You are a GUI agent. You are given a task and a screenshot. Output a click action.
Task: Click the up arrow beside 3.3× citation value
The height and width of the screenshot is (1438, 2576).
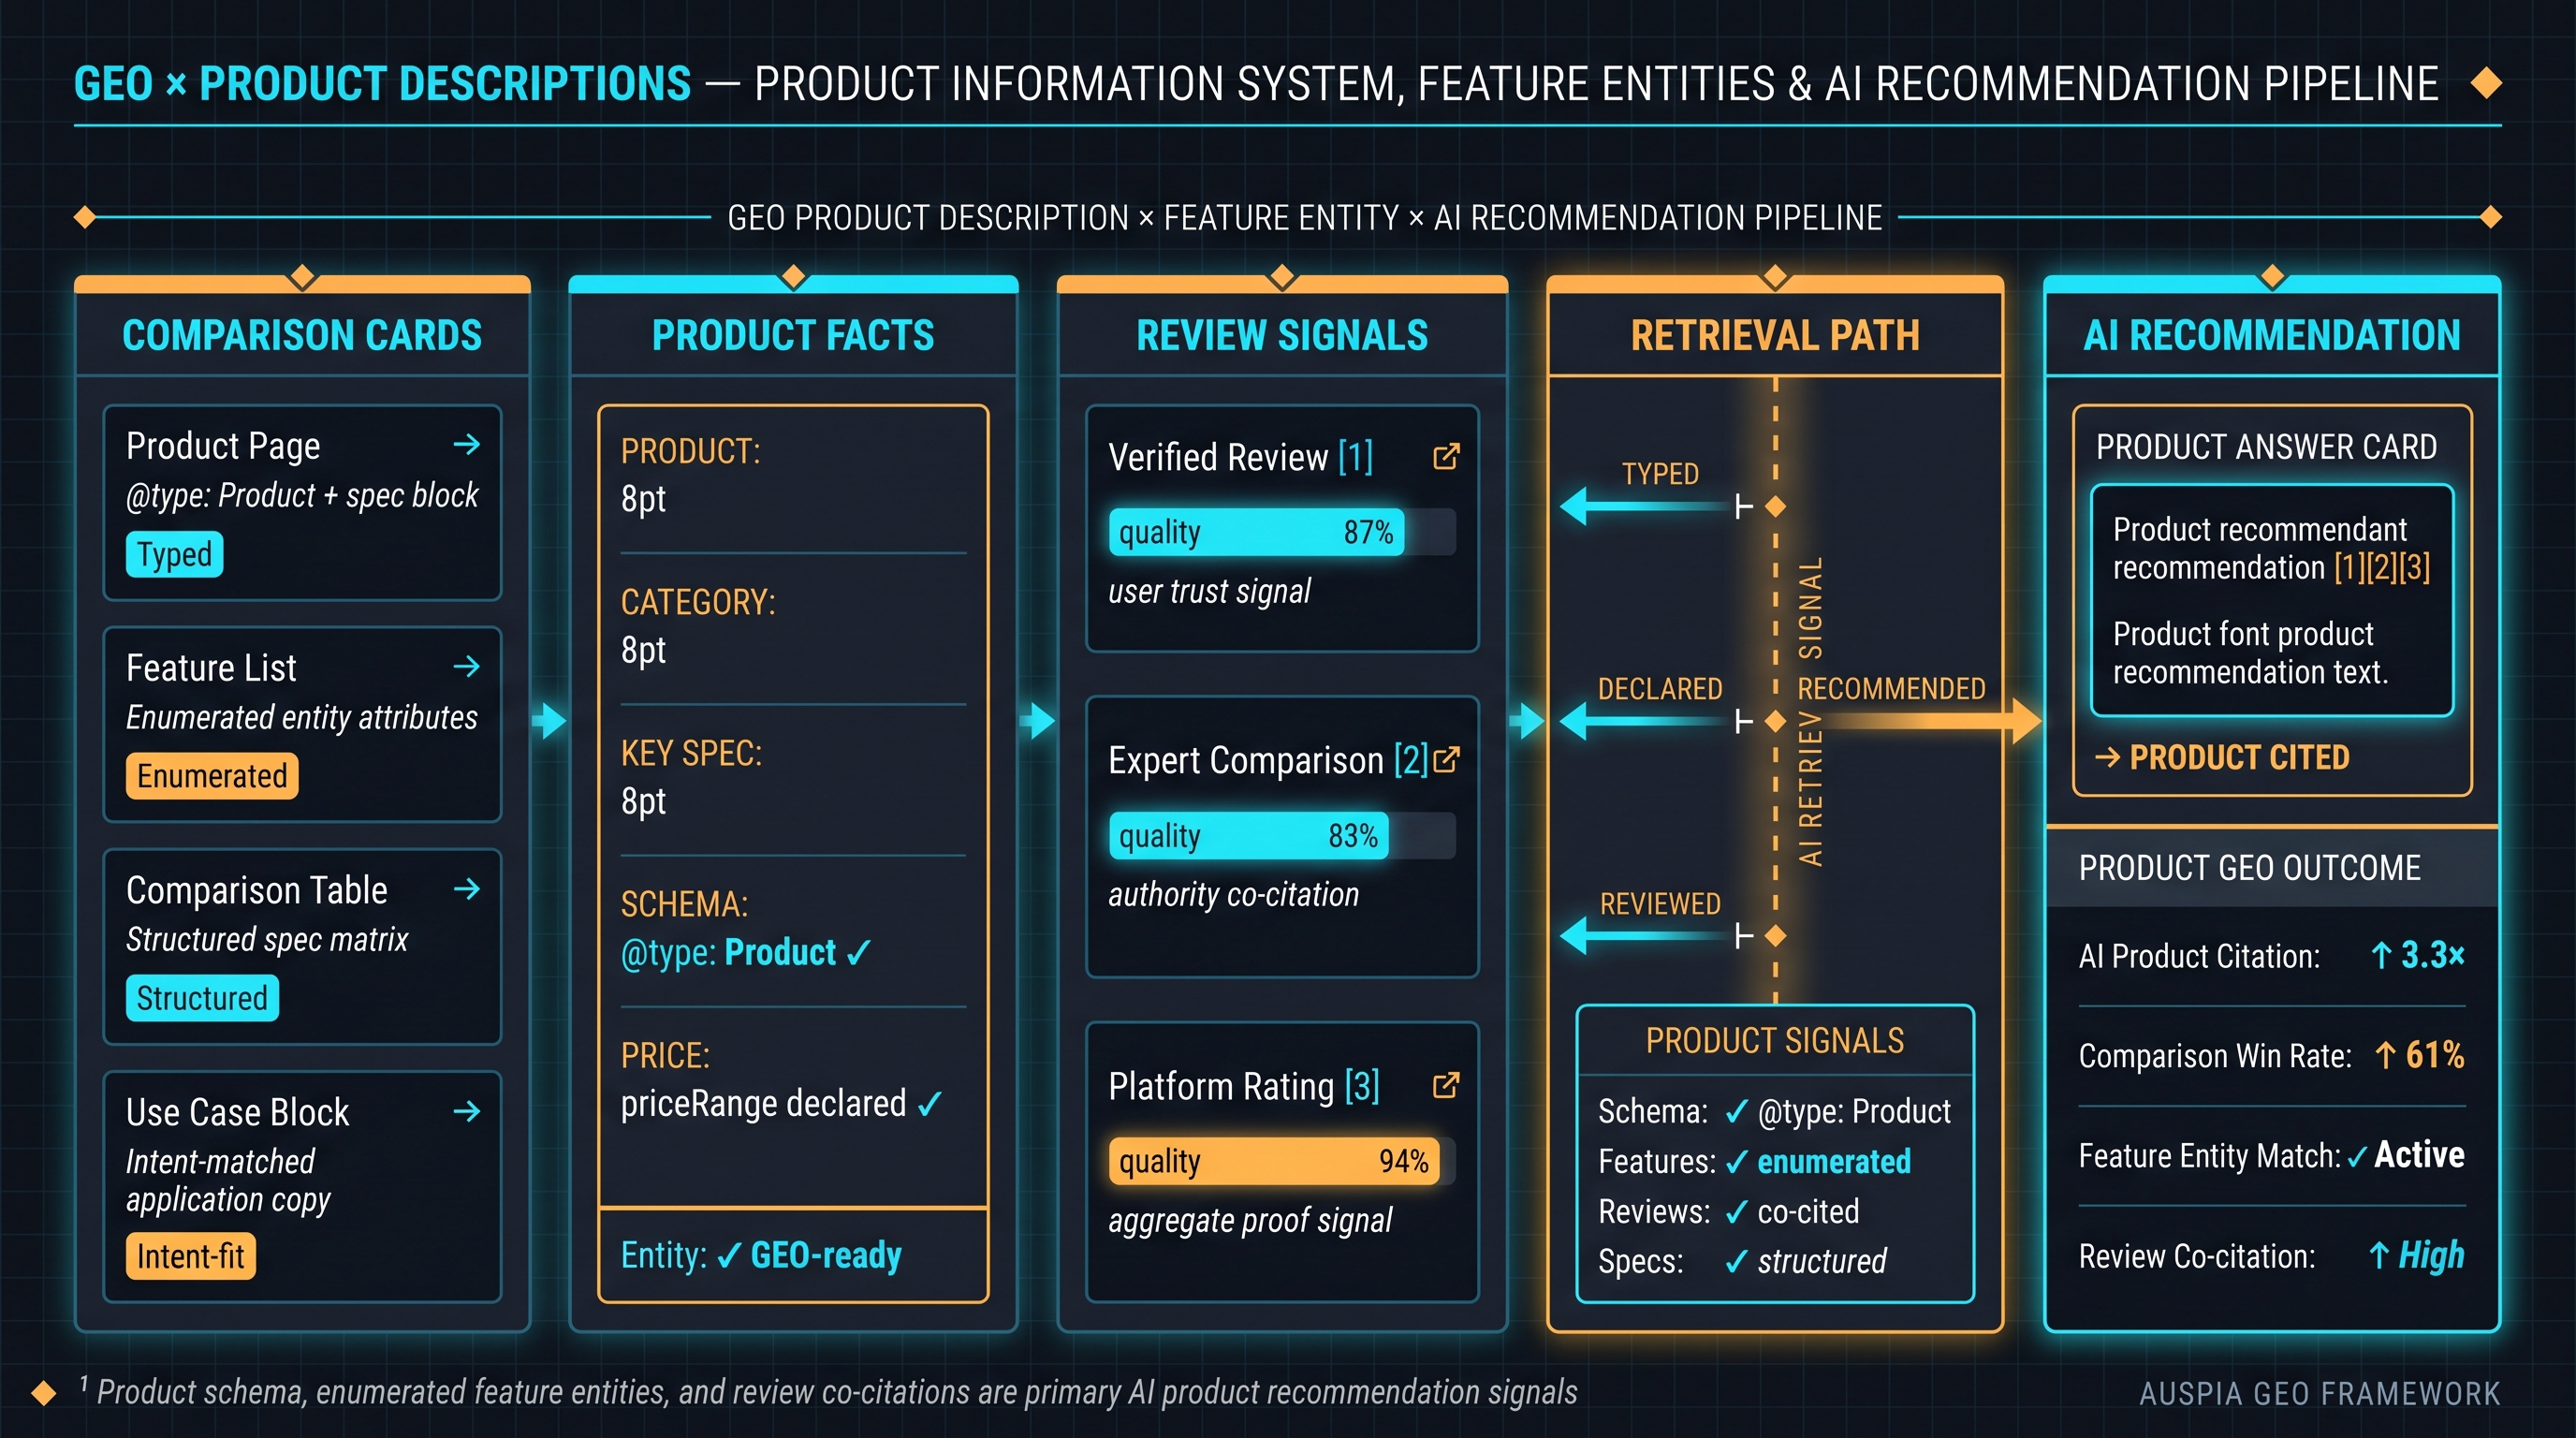click(x=2382, y=956)
